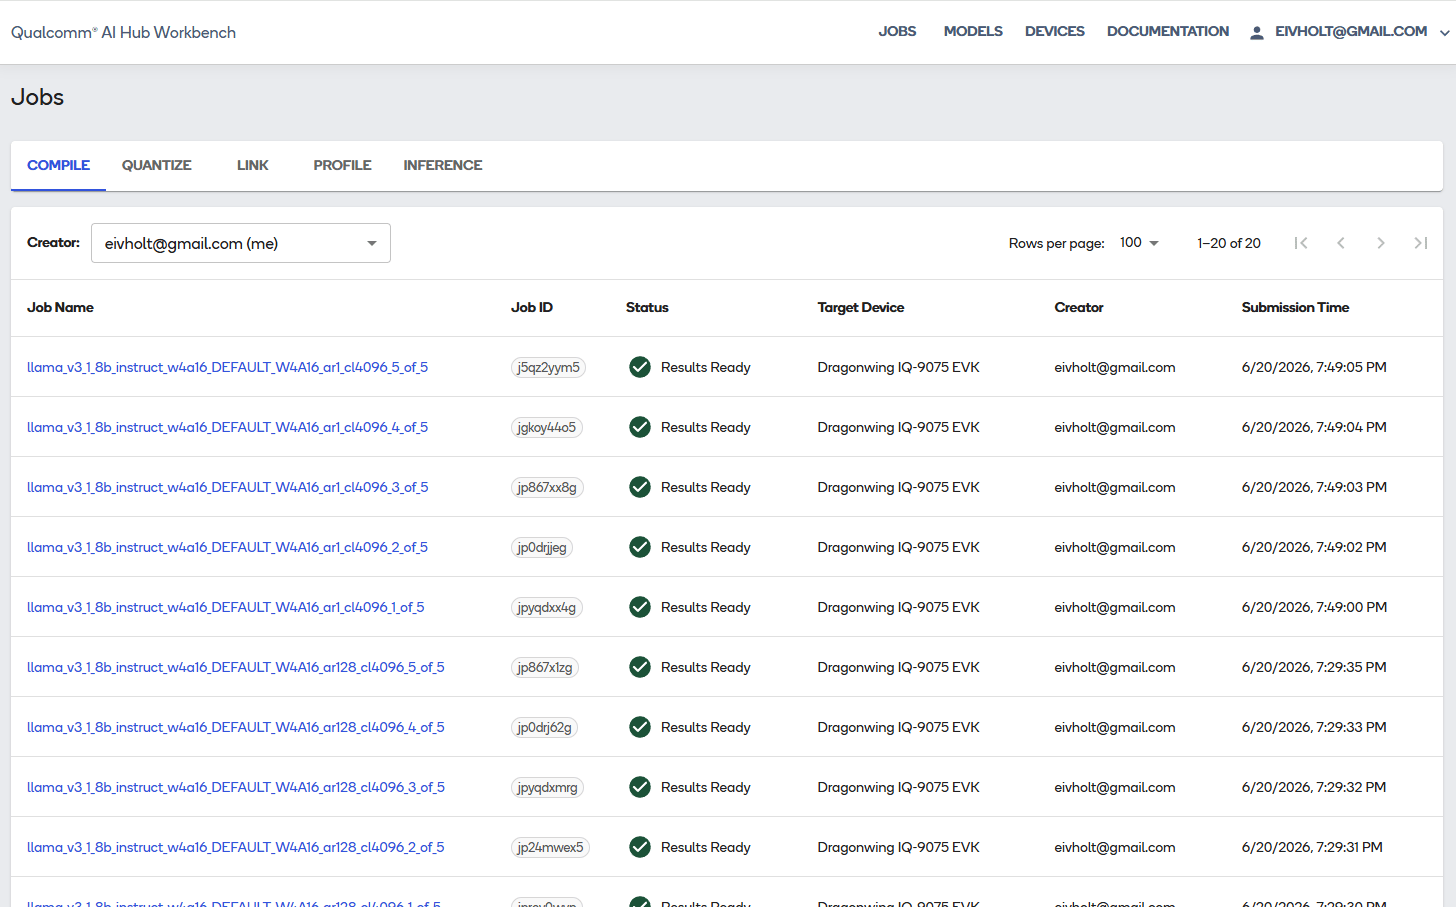
Task: Click the green check icon for job jp24mwex5
Action: point(640,847)
